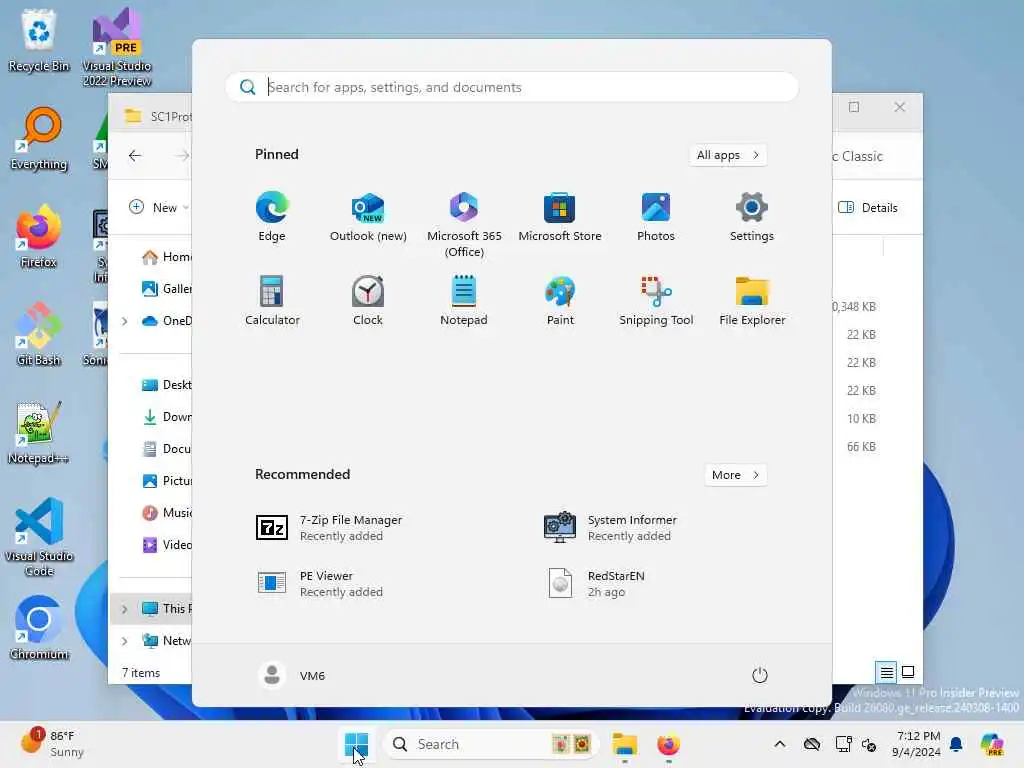Launch Notepad from pinned apps

pyautogui.click(x=464, y=301)
